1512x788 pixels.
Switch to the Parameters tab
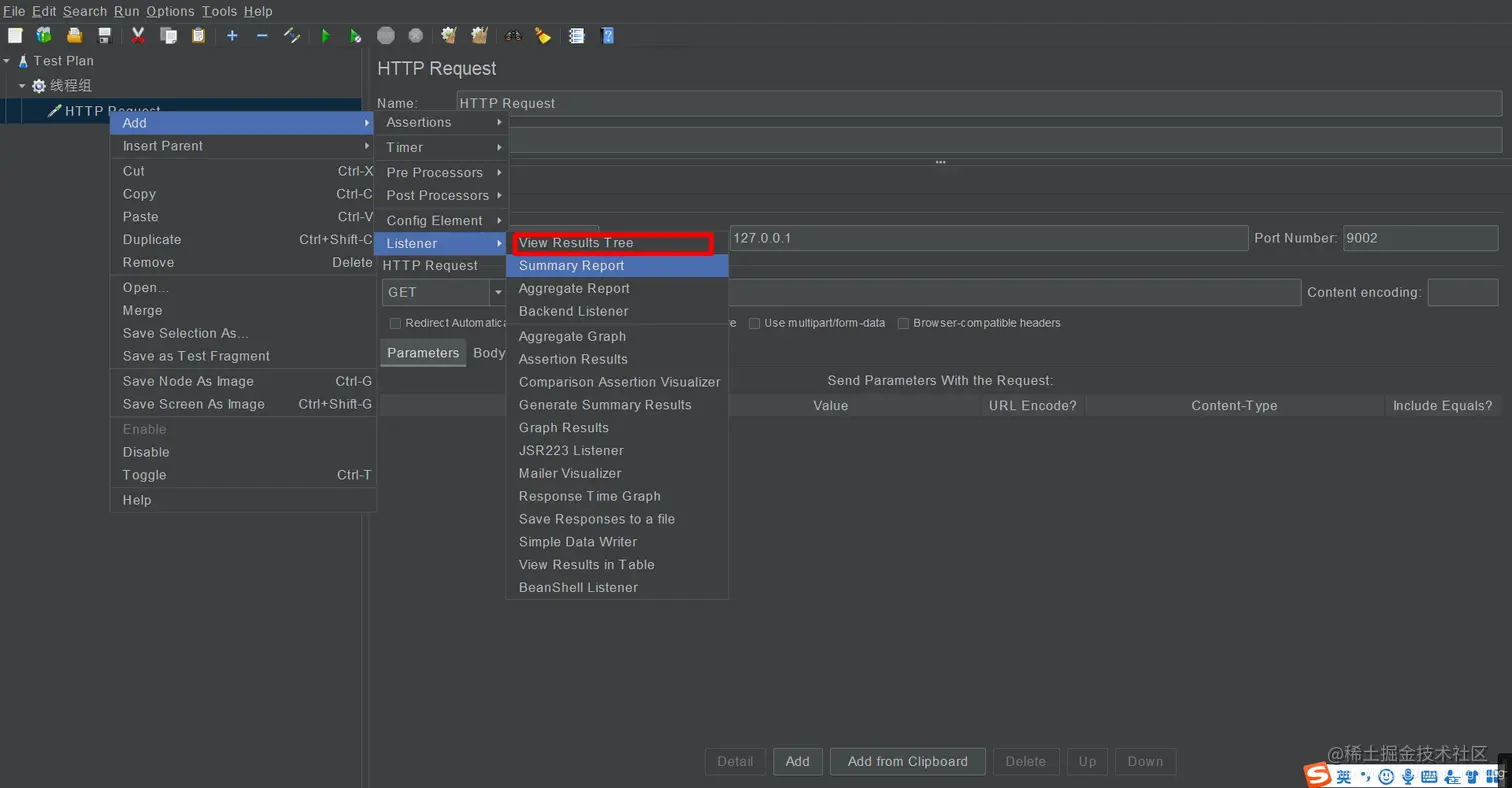coord(423,353)
